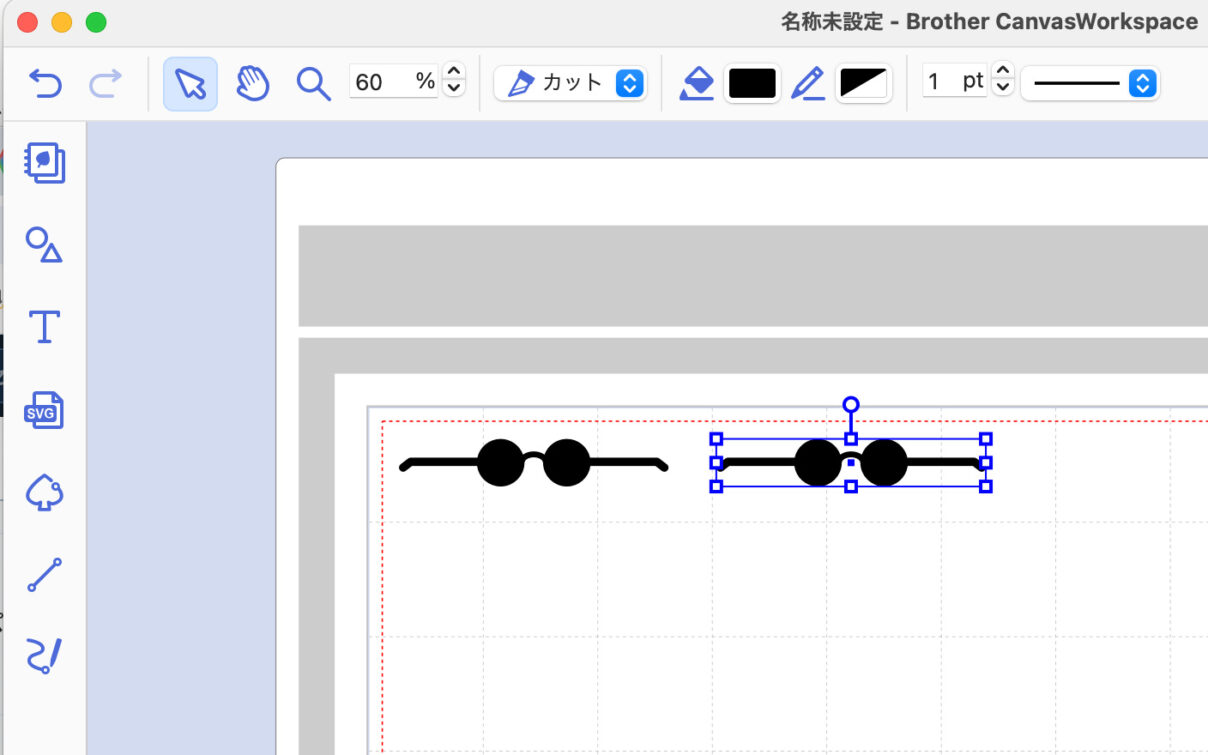Select the freehand curve drawing tool

44,657
